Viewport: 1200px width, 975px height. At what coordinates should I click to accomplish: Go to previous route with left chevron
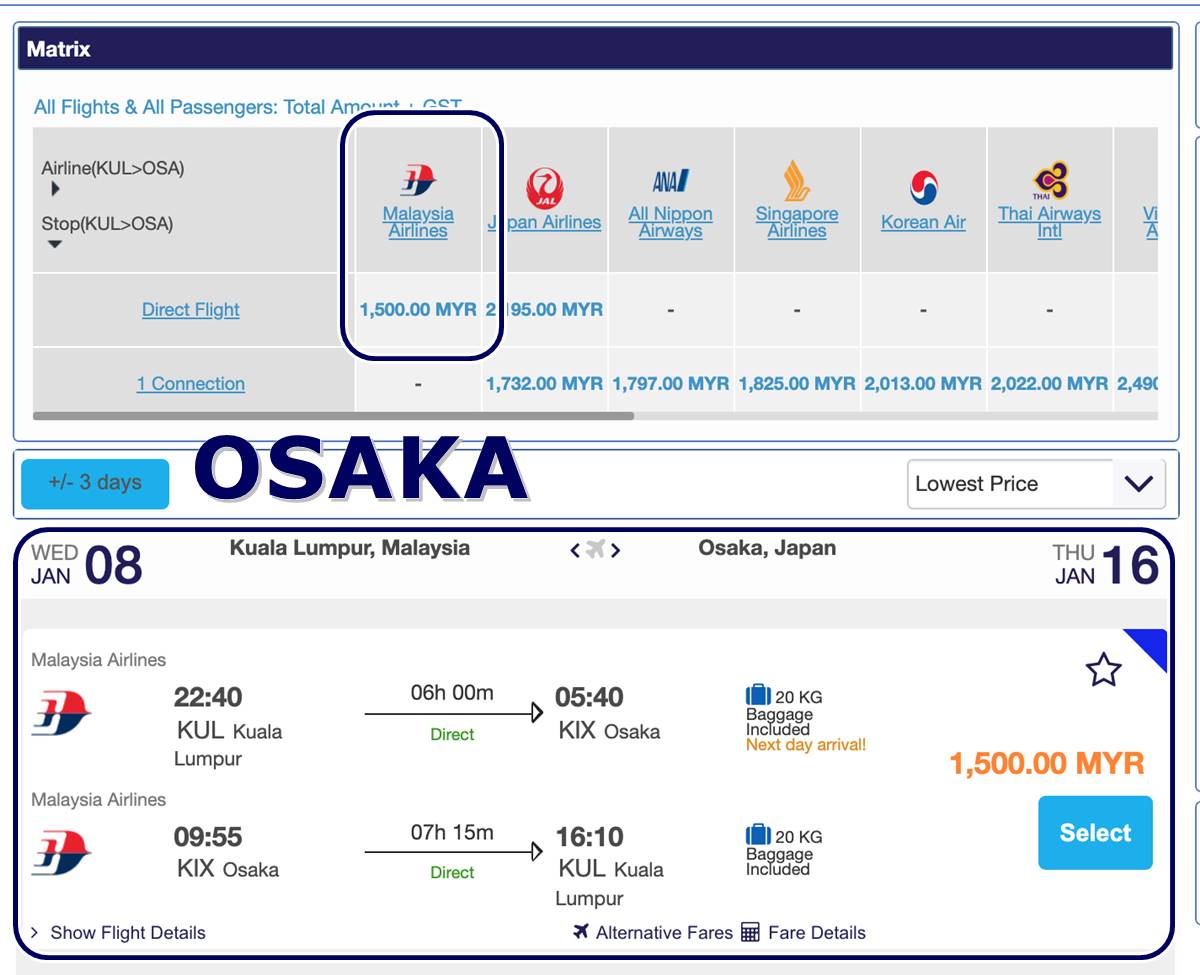(575, 550)
